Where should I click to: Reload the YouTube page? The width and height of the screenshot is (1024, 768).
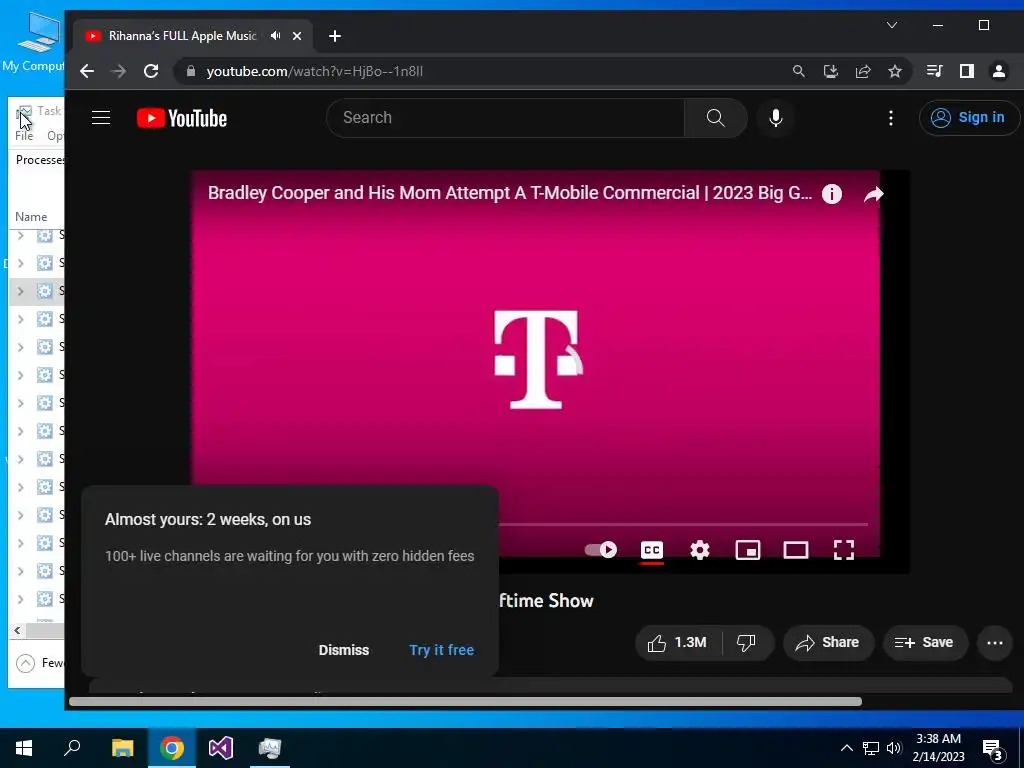coord(151,71)
